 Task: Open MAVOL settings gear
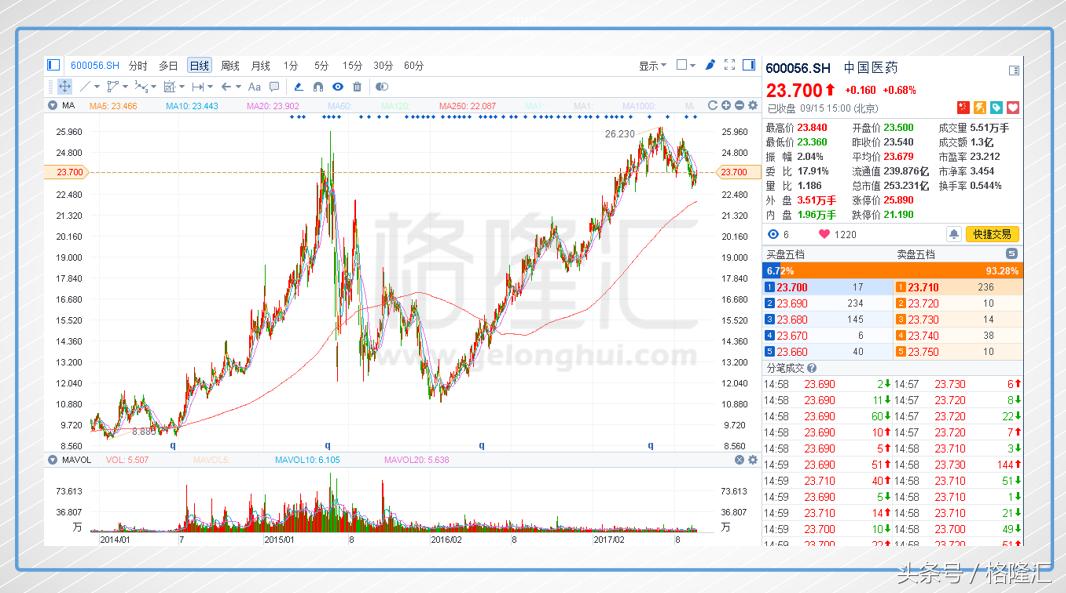pyautogui.click(x=753, y=460)
